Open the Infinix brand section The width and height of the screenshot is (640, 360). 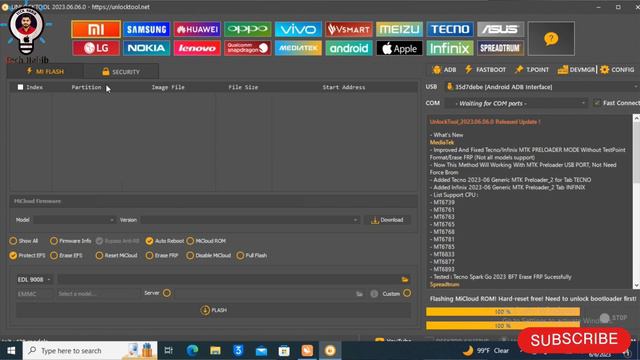coord(450,48)
